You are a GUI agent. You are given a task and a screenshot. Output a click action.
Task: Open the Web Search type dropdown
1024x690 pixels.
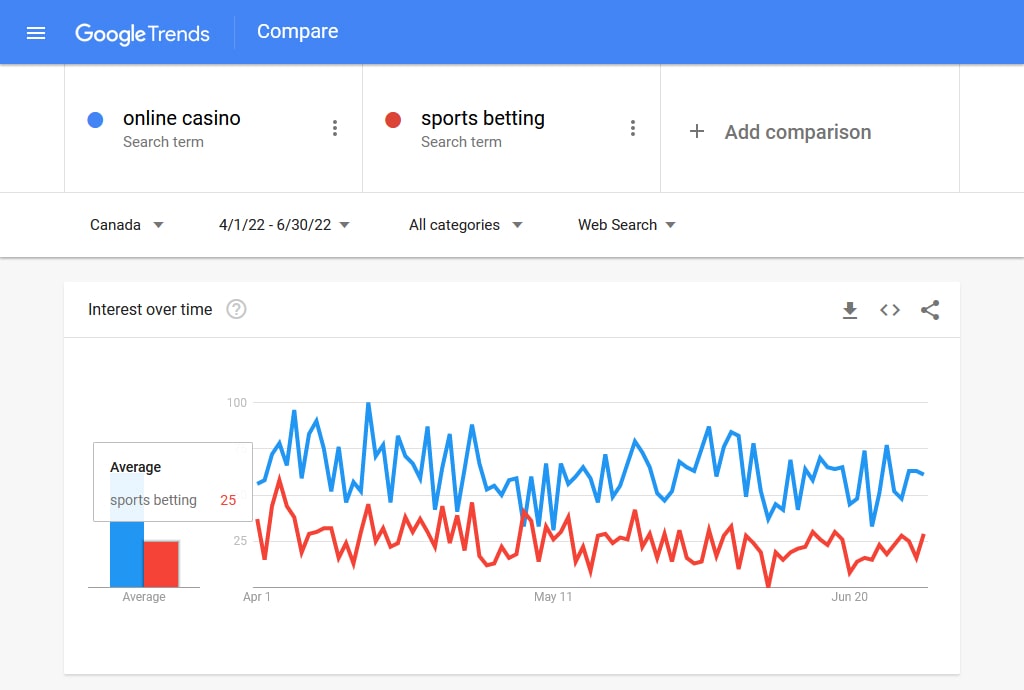click(626, 225)
